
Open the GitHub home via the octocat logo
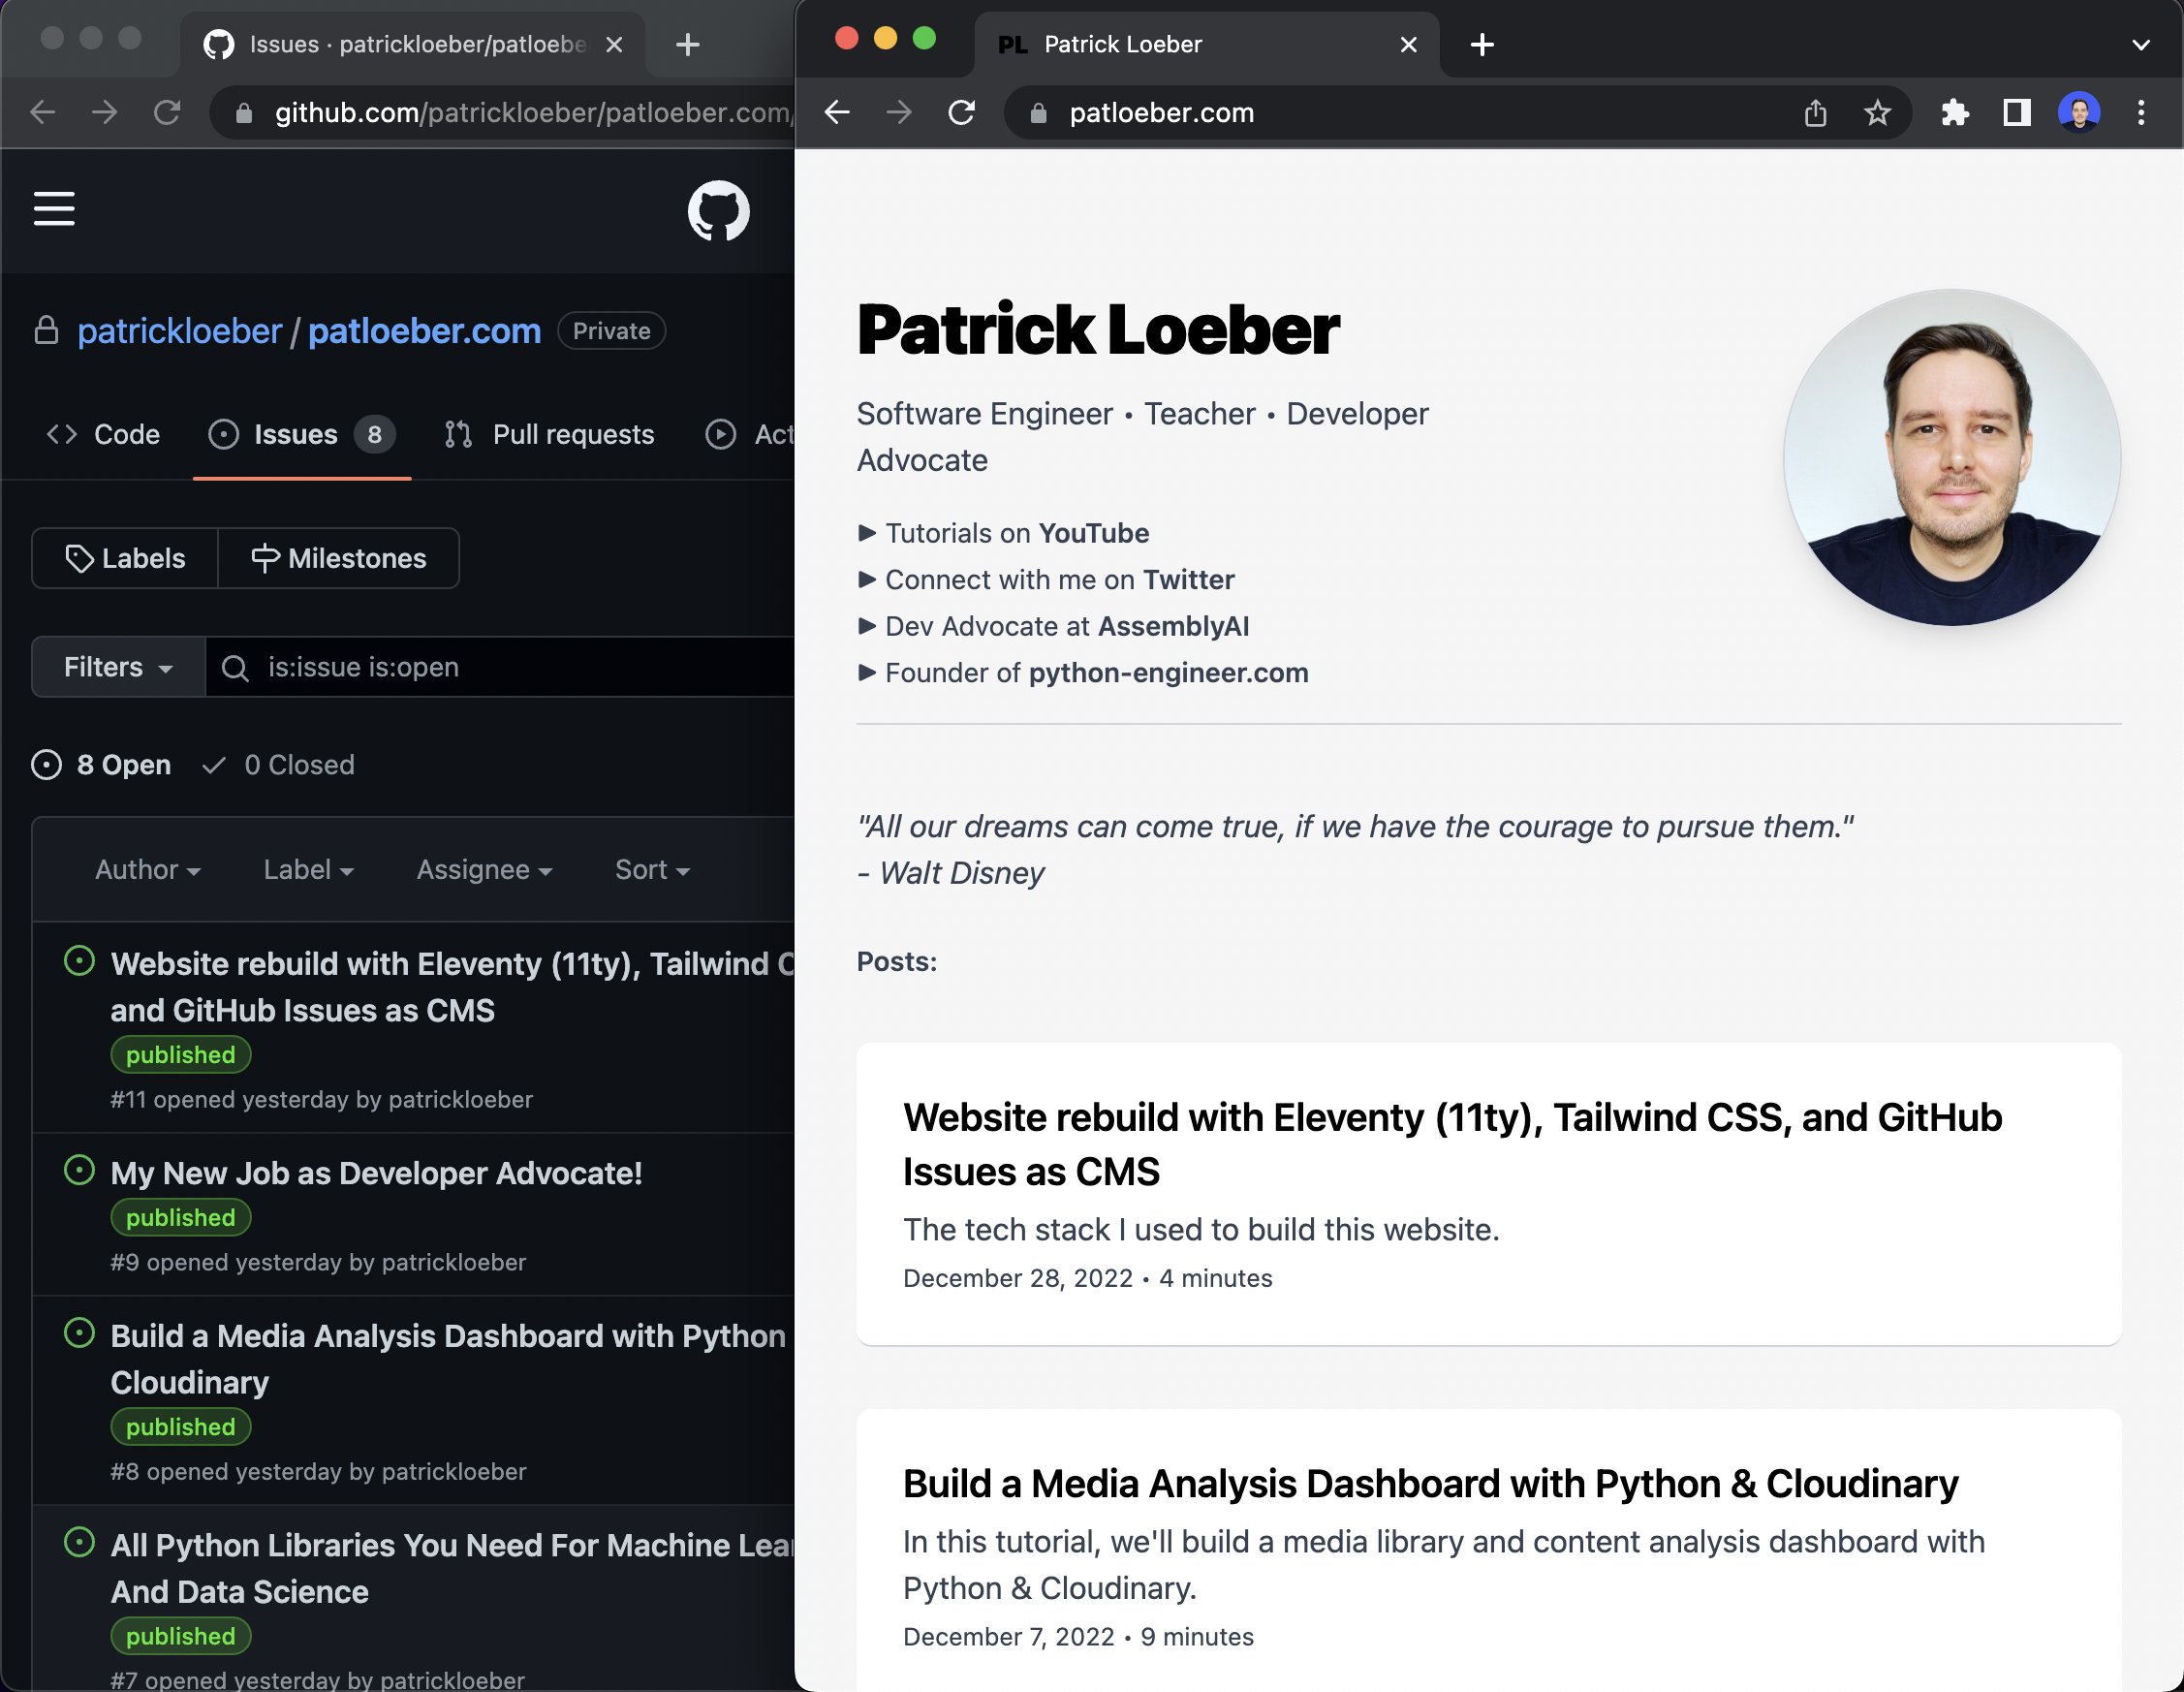(718, 210)
